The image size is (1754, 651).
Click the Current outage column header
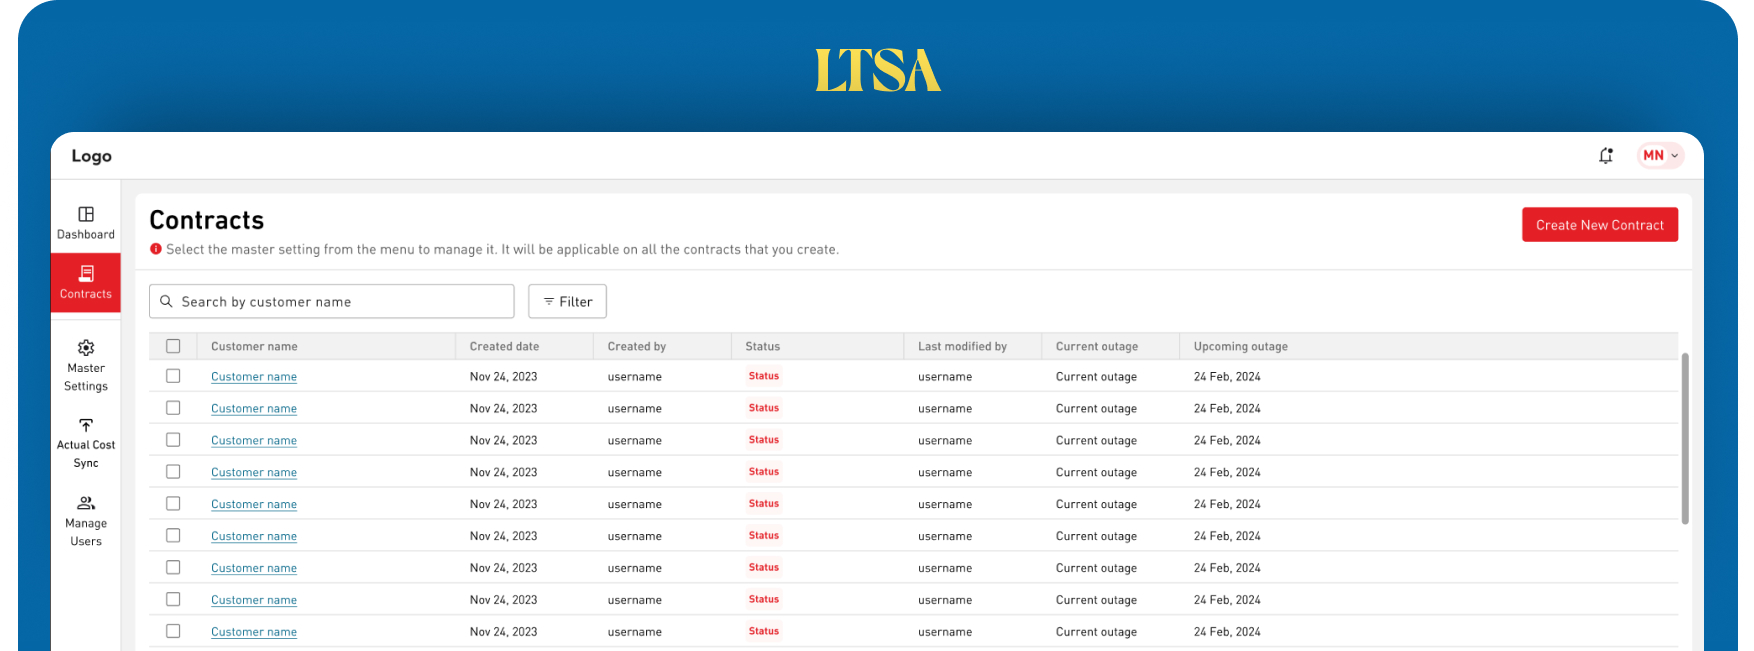point(1097,346)
